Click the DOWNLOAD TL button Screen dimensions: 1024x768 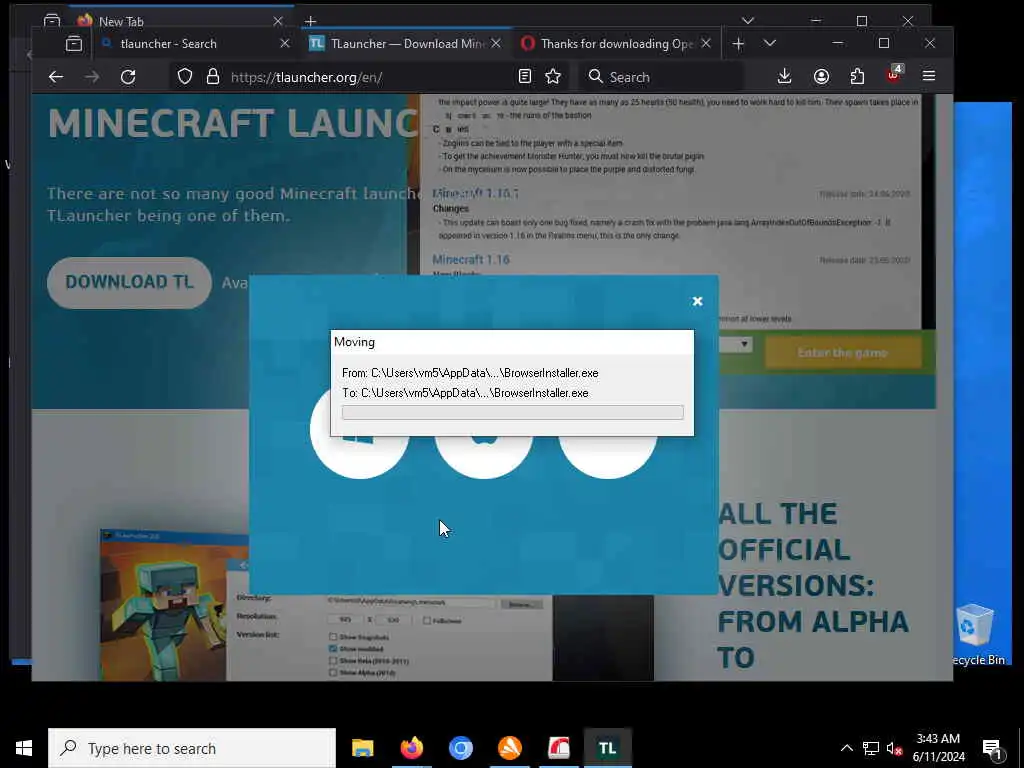tap(129, 282)
